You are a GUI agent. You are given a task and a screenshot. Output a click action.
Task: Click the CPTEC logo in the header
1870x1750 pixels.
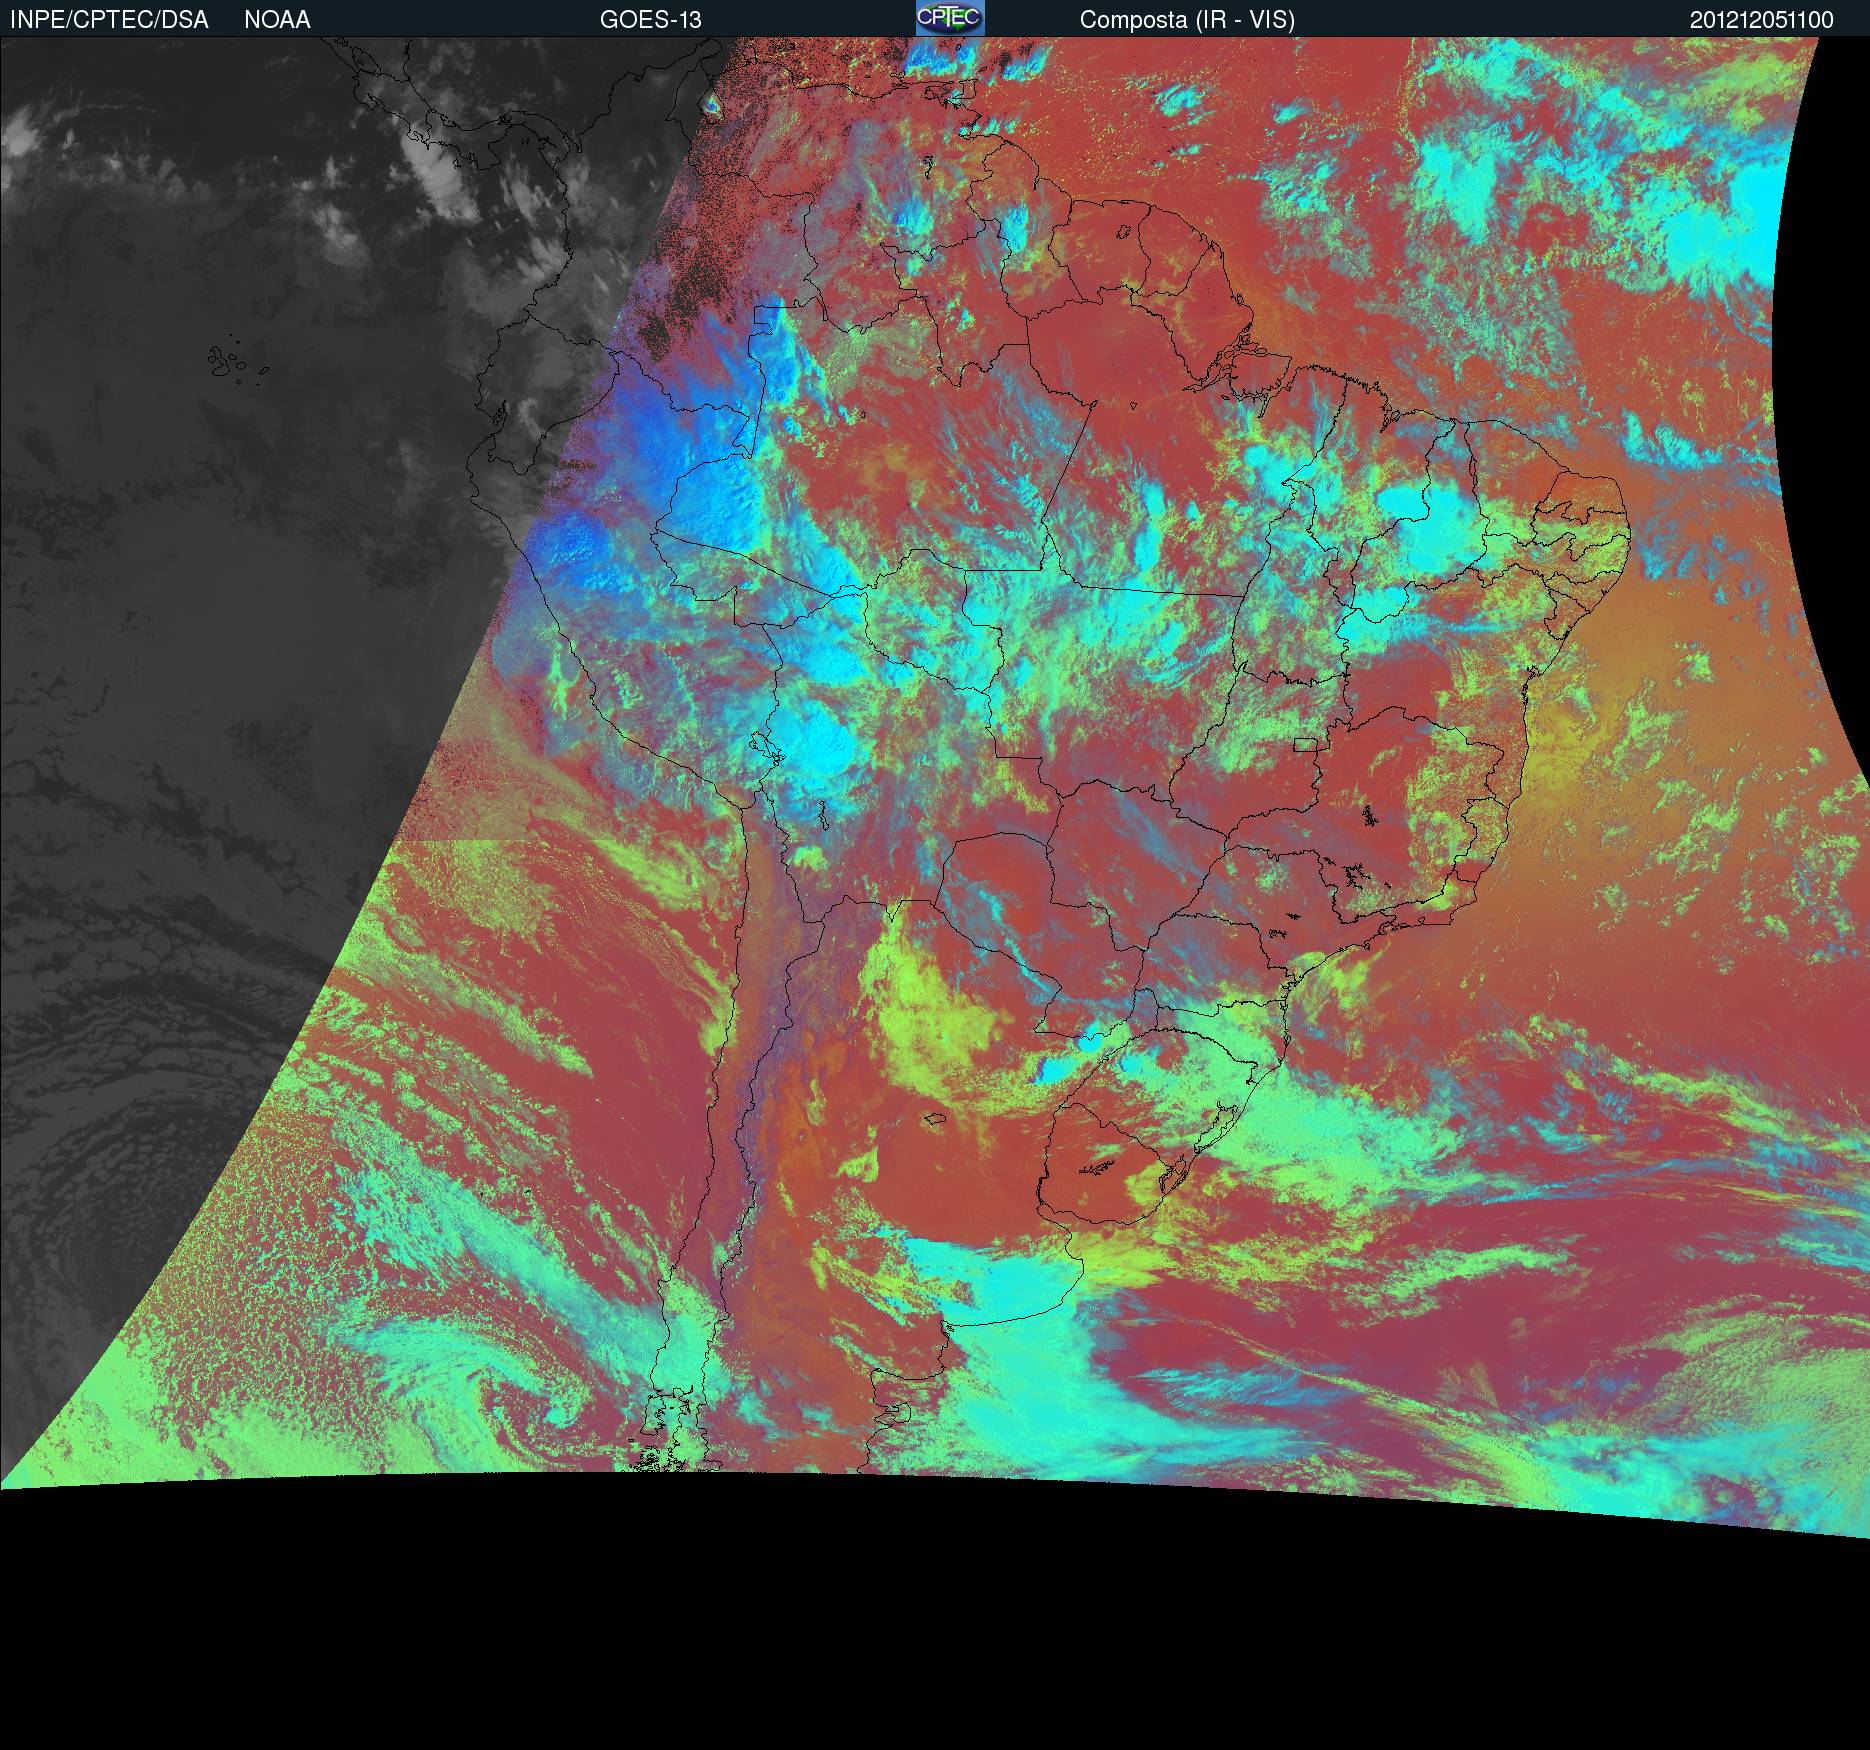(x=950, y=18)
